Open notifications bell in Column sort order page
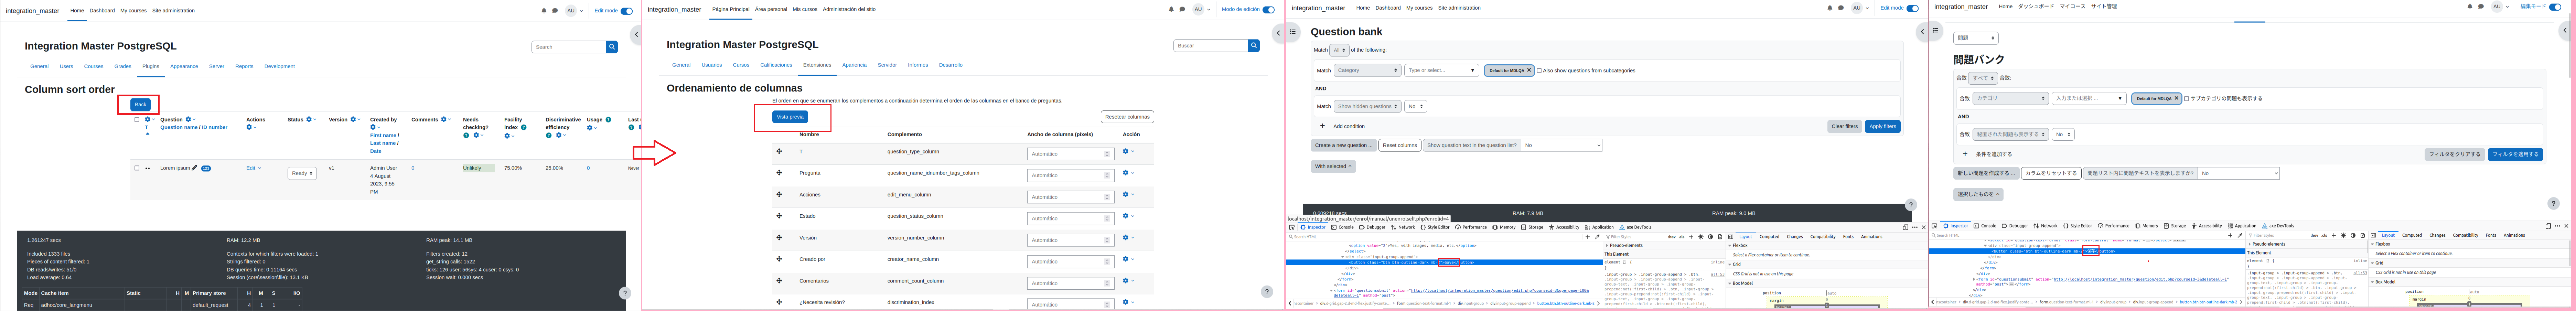This screenshot has width=2576, height=311. pyautogui.click(x=544, y=11)
